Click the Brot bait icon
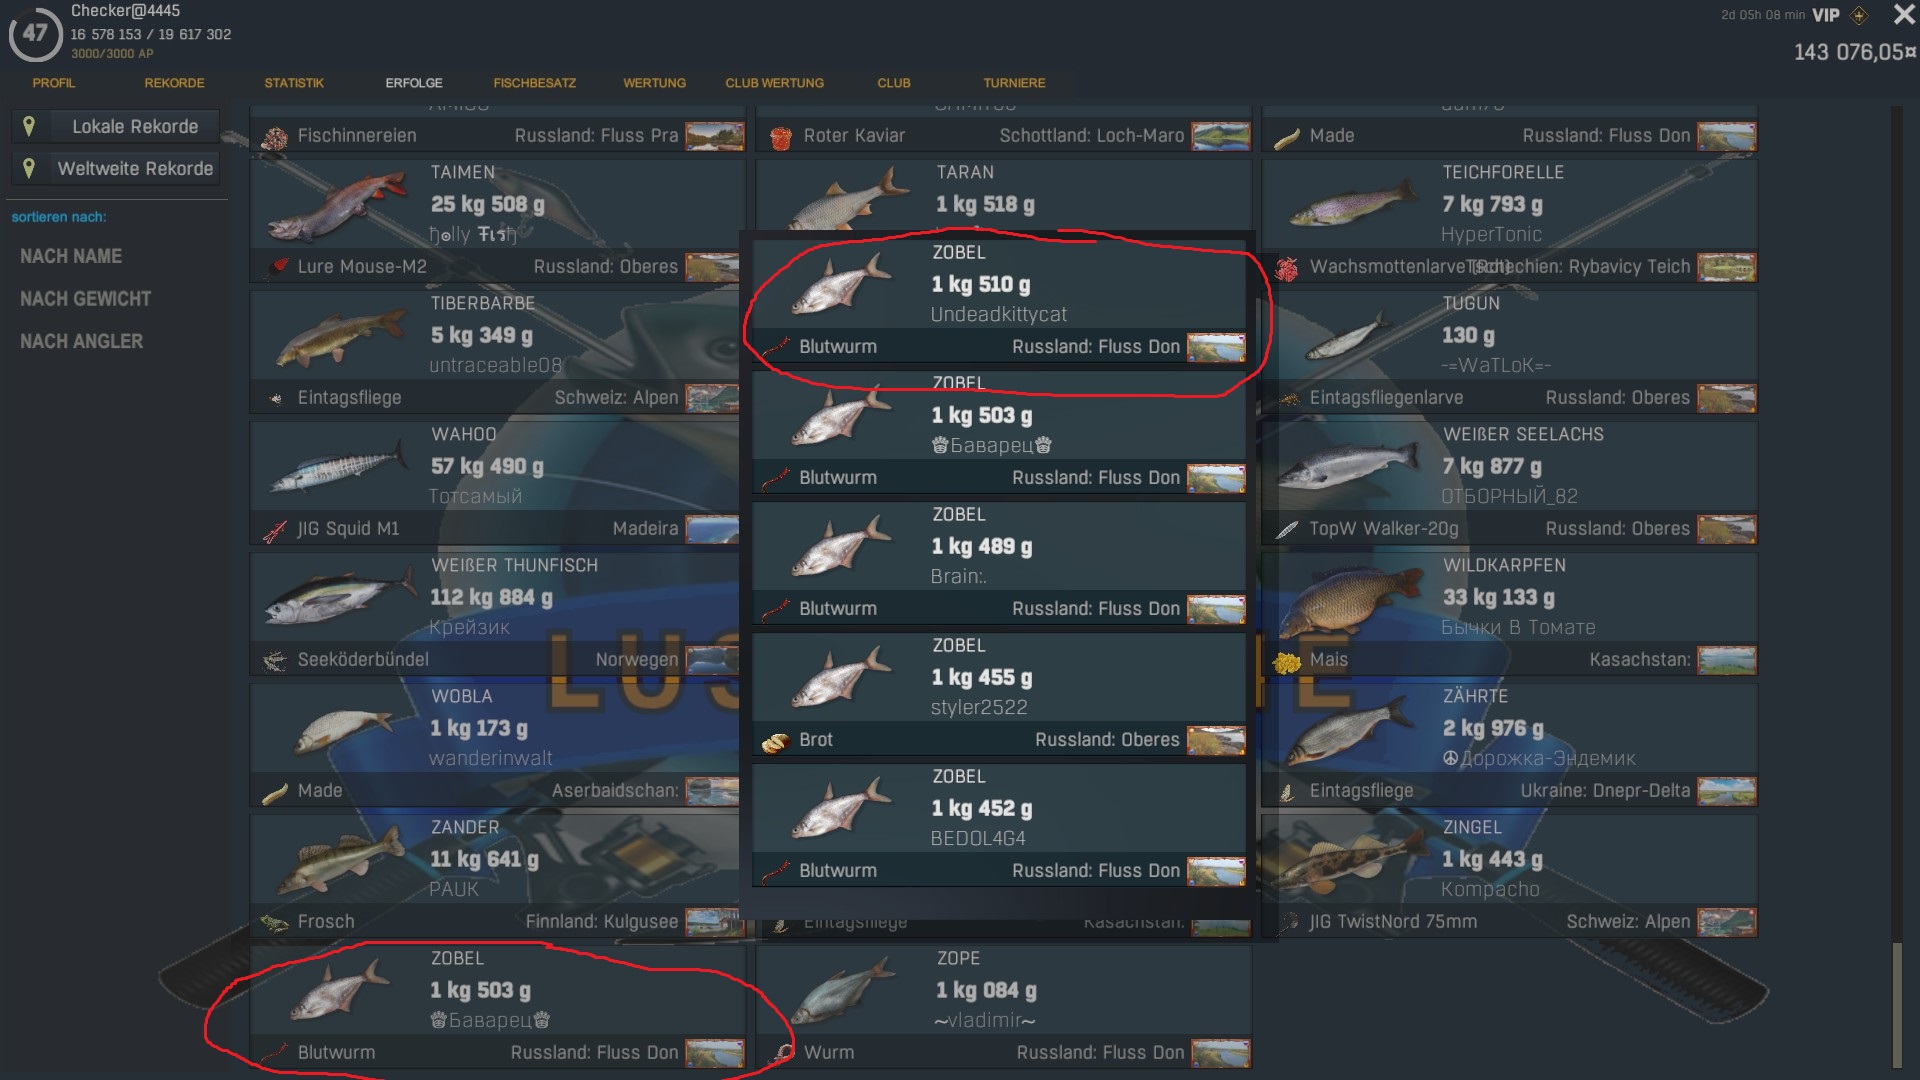The width and height of the screenshot is (1920, 1080). pos(775,741)
